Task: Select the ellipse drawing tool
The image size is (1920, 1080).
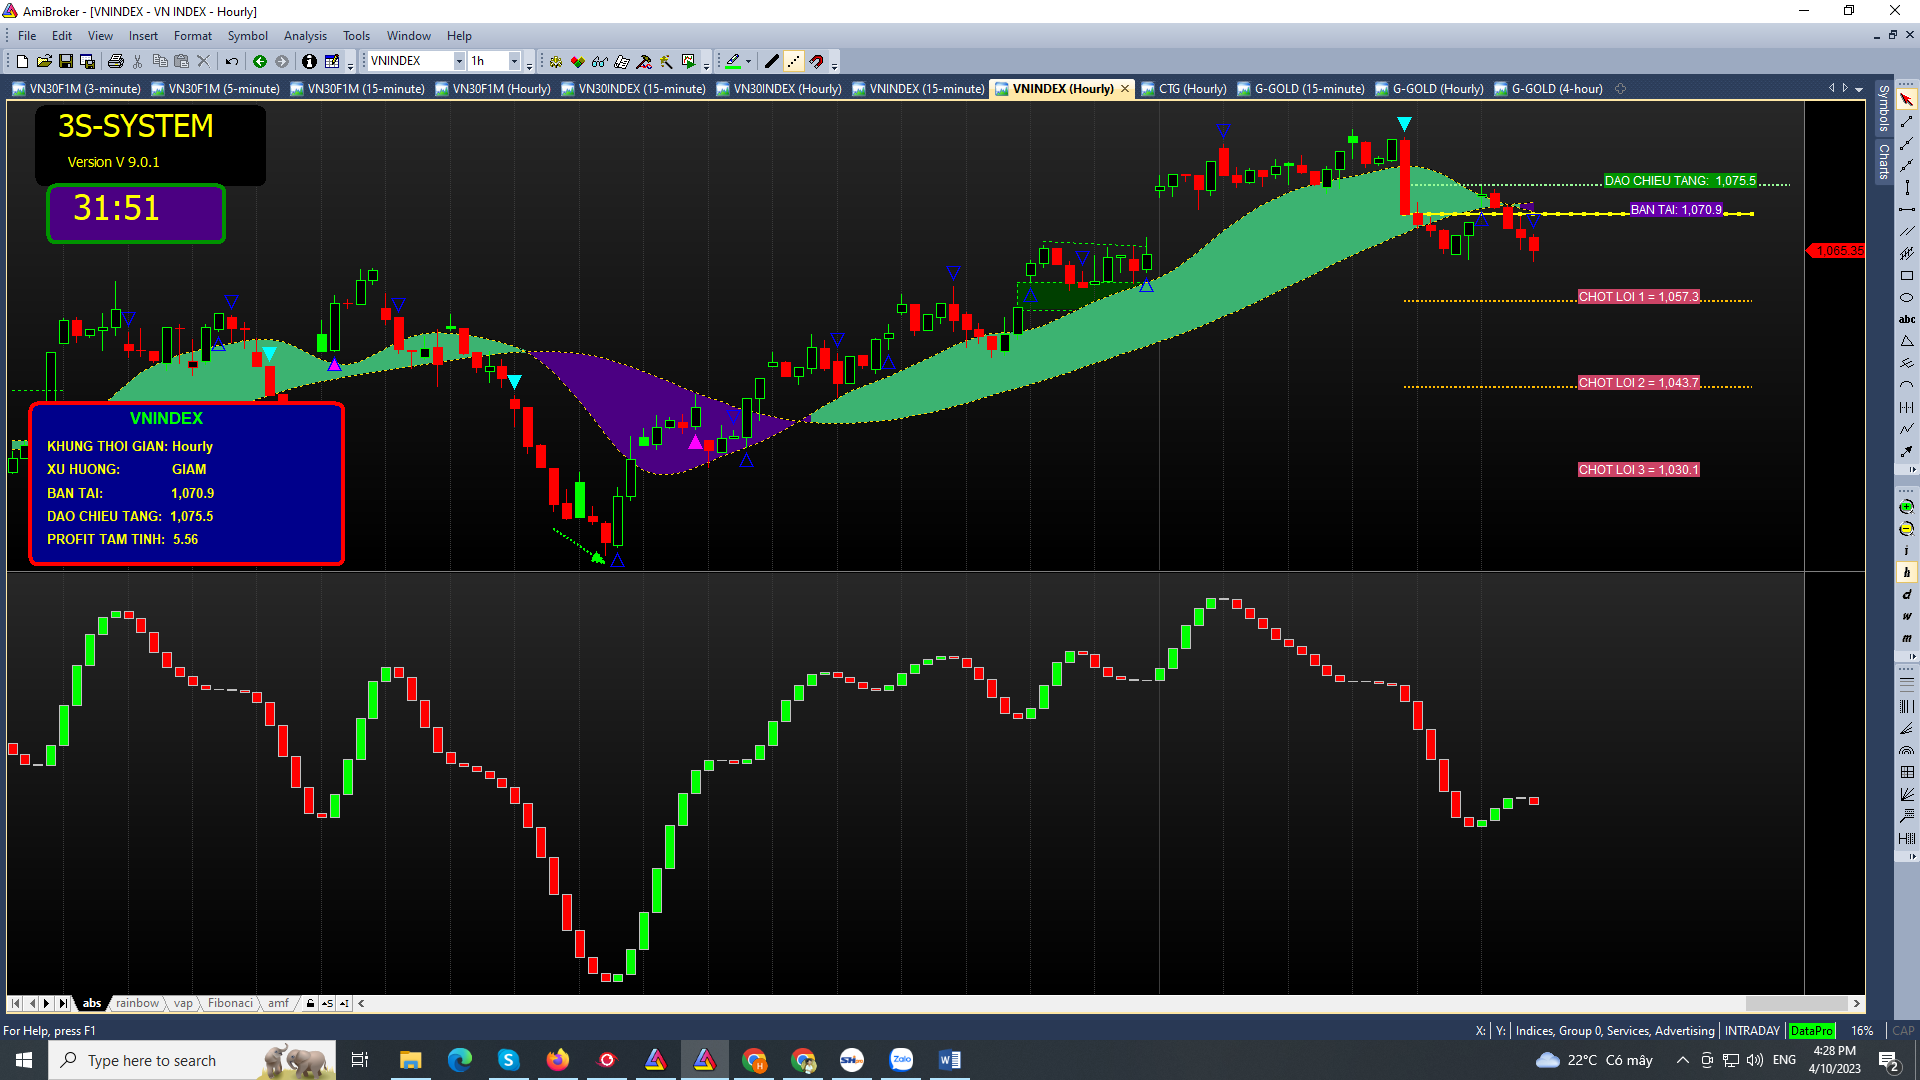Action: (1906, 298)
